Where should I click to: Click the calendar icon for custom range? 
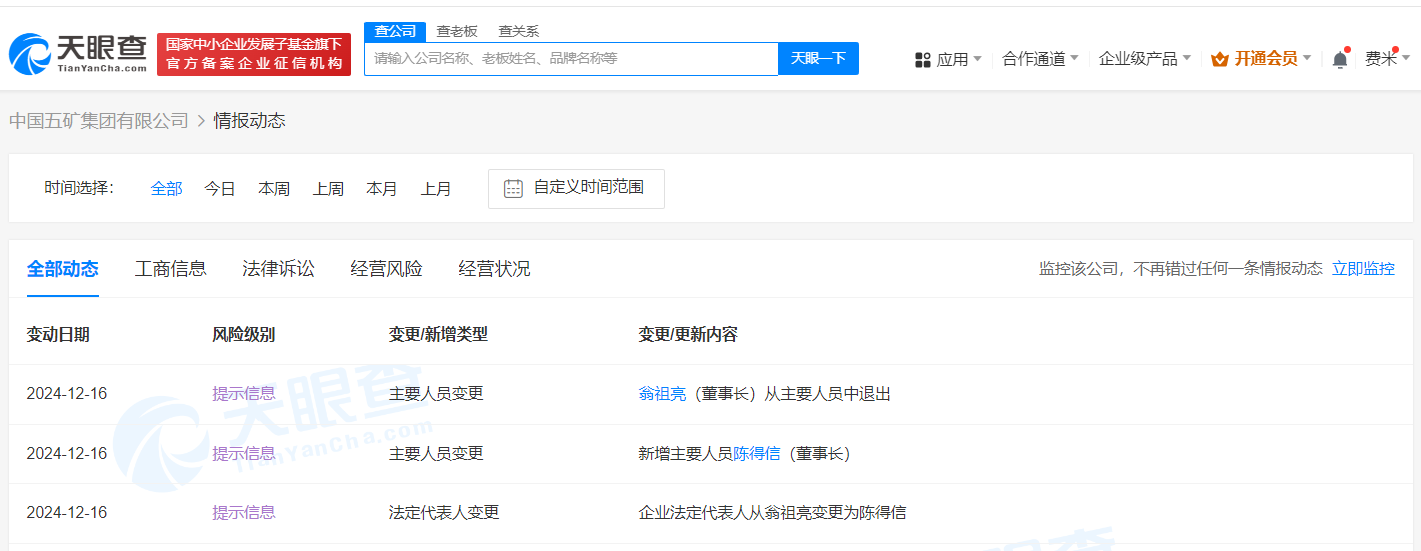click(513, 188)
